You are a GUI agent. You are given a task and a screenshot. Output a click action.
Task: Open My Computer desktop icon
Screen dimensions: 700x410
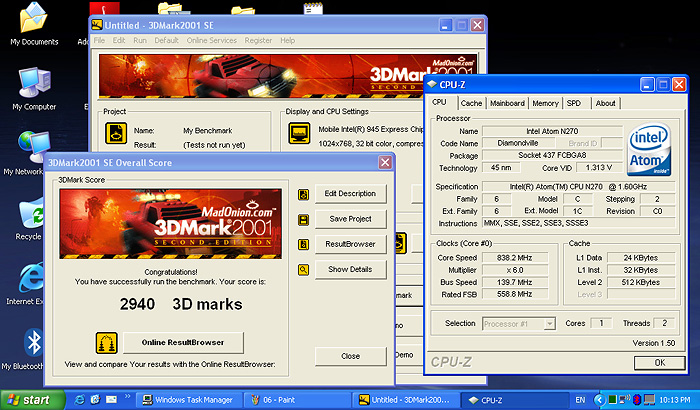[34, 89]
